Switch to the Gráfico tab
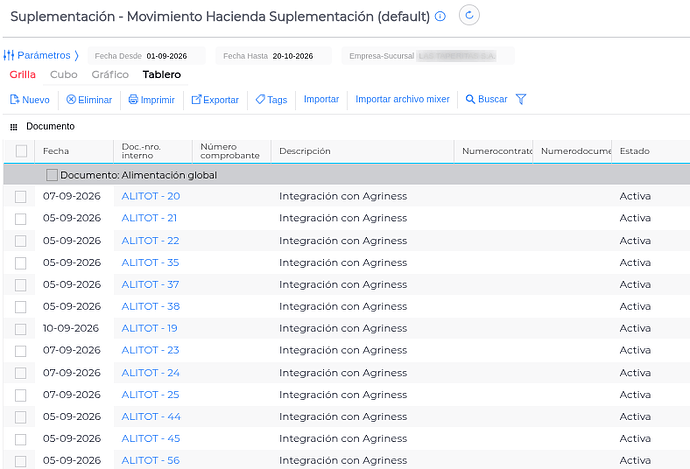Screen dimensions: 690x469 110,74
